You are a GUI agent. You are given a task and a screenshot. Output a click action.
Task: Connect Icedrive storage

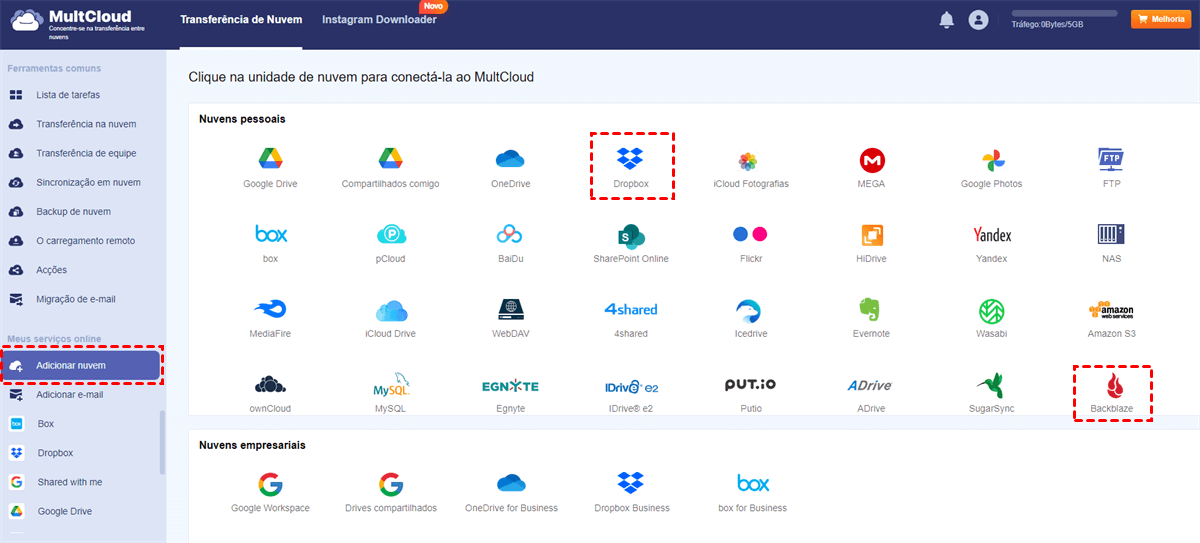(x=748, y=318)
